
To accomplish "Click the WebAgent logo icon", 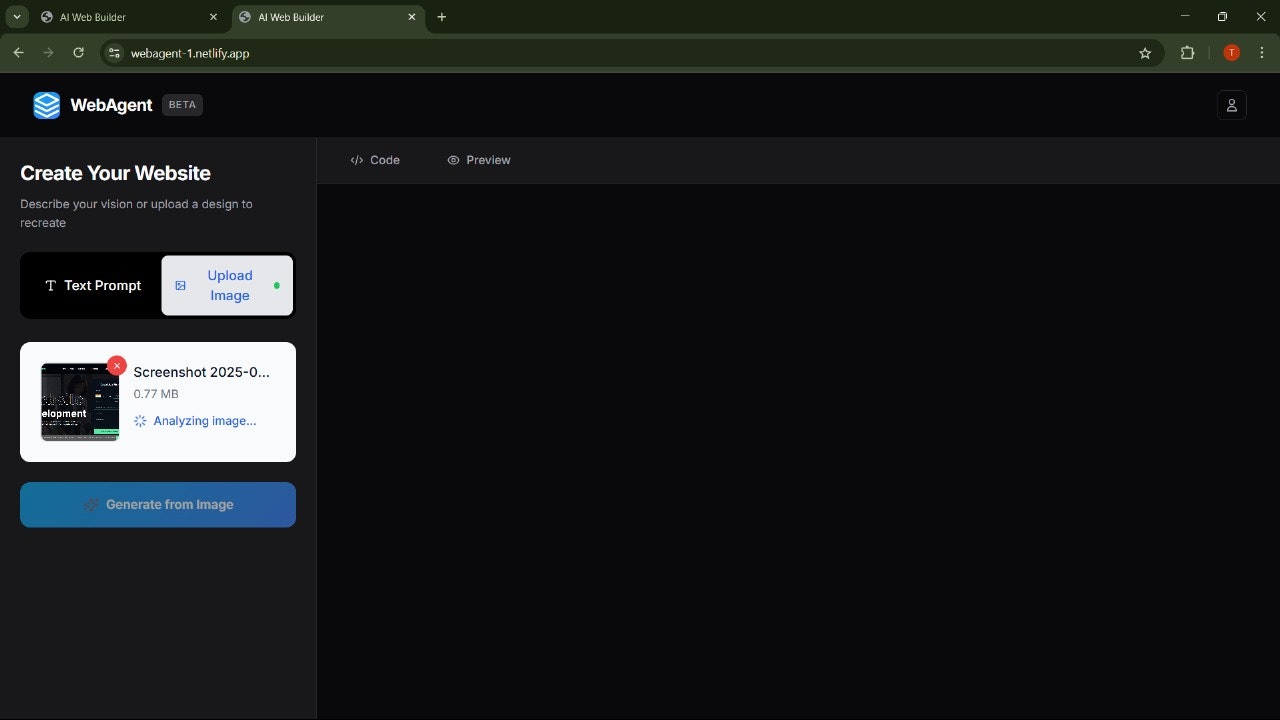I will coord(46,105).
